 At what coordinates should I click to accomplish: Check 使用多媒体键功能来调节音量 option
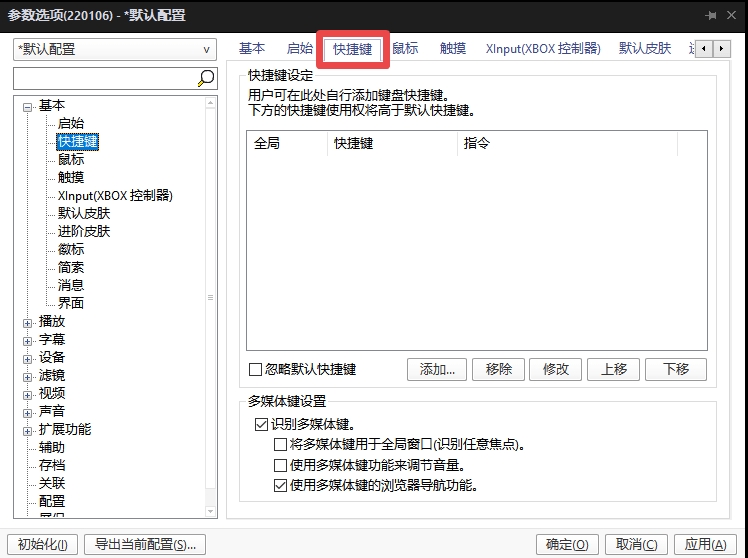[280, 465]
